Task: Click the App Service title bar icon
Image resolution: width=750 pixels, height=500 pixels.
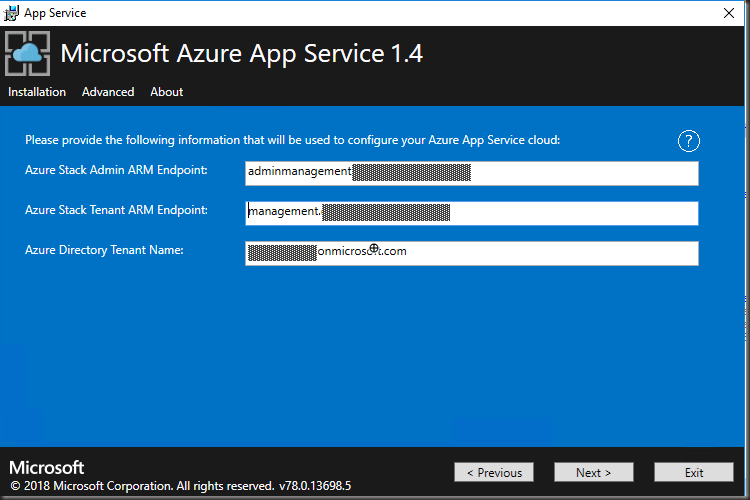Action: (12, 13)
